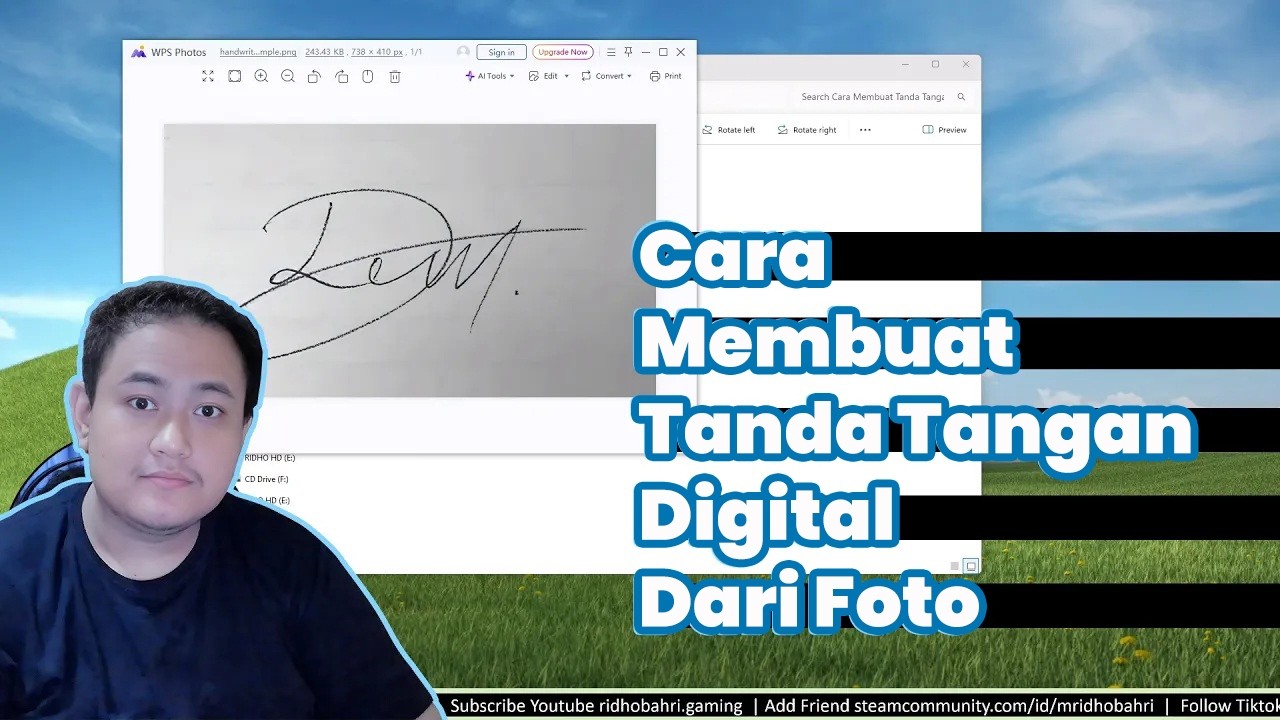Open the three-dots more options in Explorer
This screenshot has width=1280, height=720.
[x=865, y=130]
